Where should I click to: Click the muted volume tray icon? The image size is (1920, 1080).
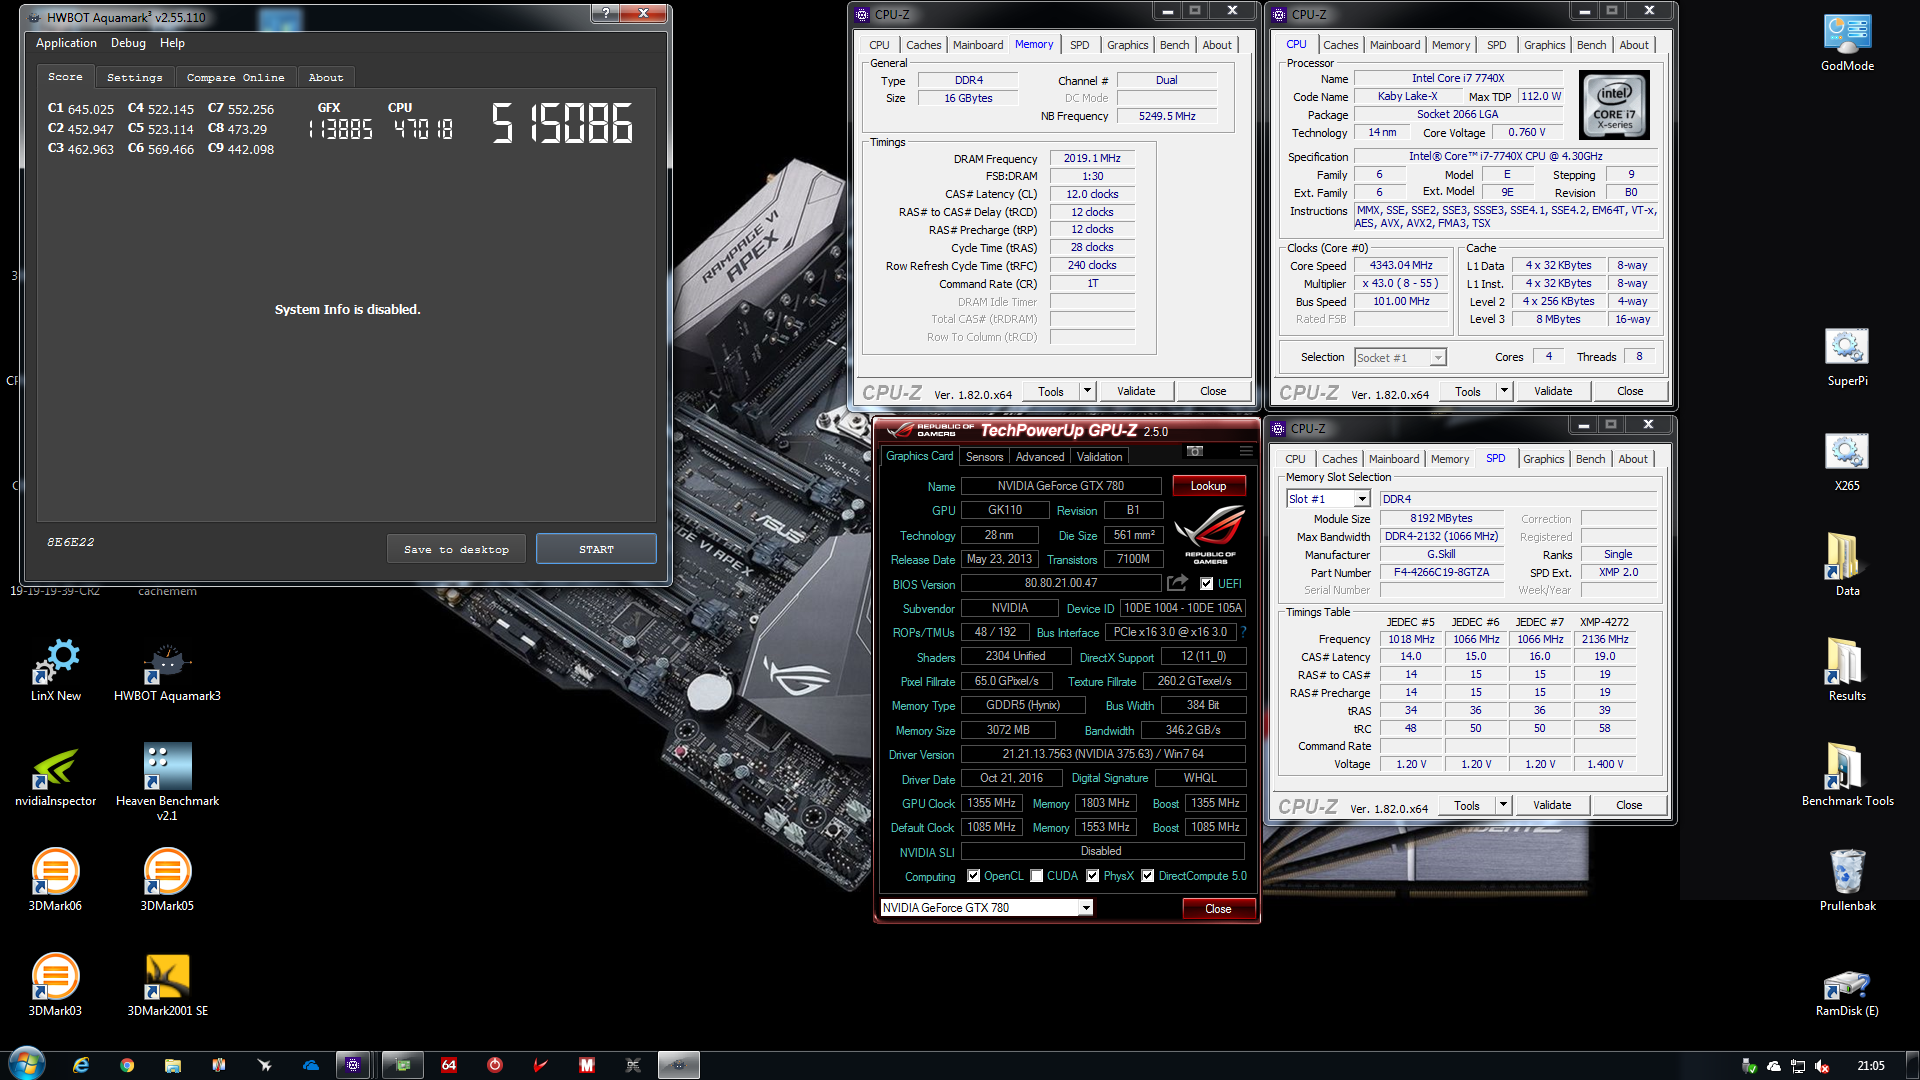1822,1066
